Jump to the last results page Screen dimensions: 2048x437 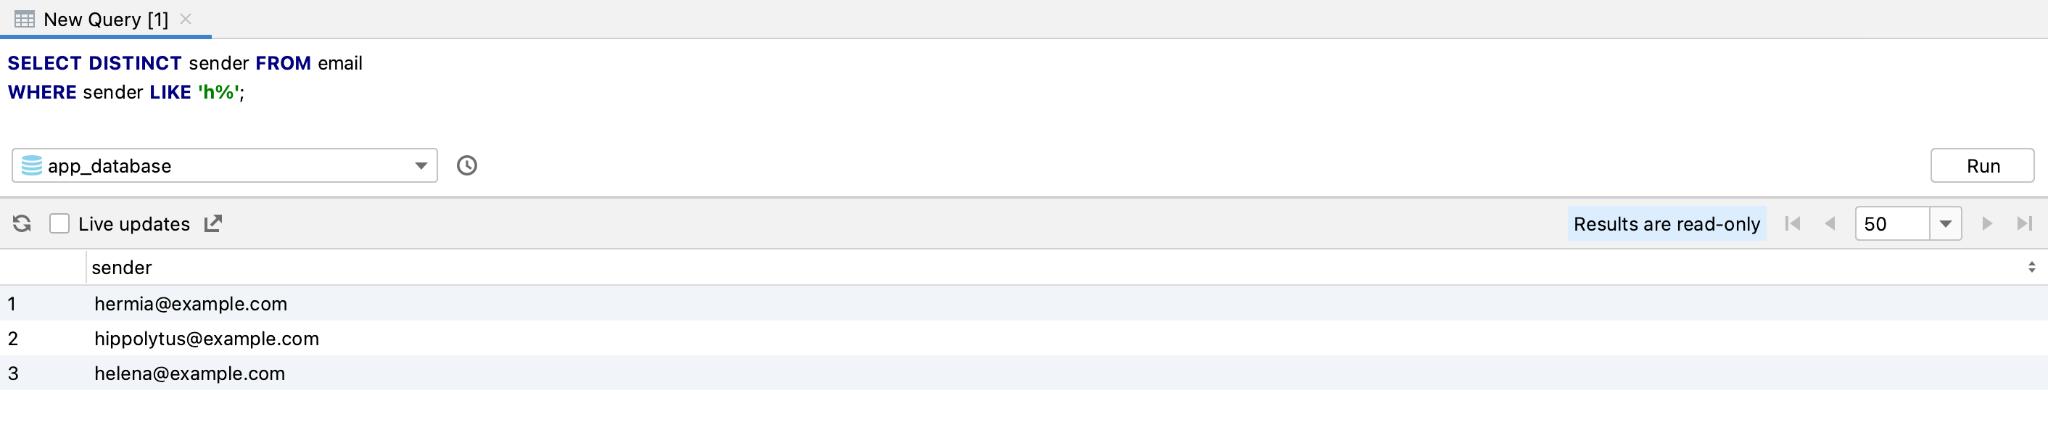tap(2024, 224)
